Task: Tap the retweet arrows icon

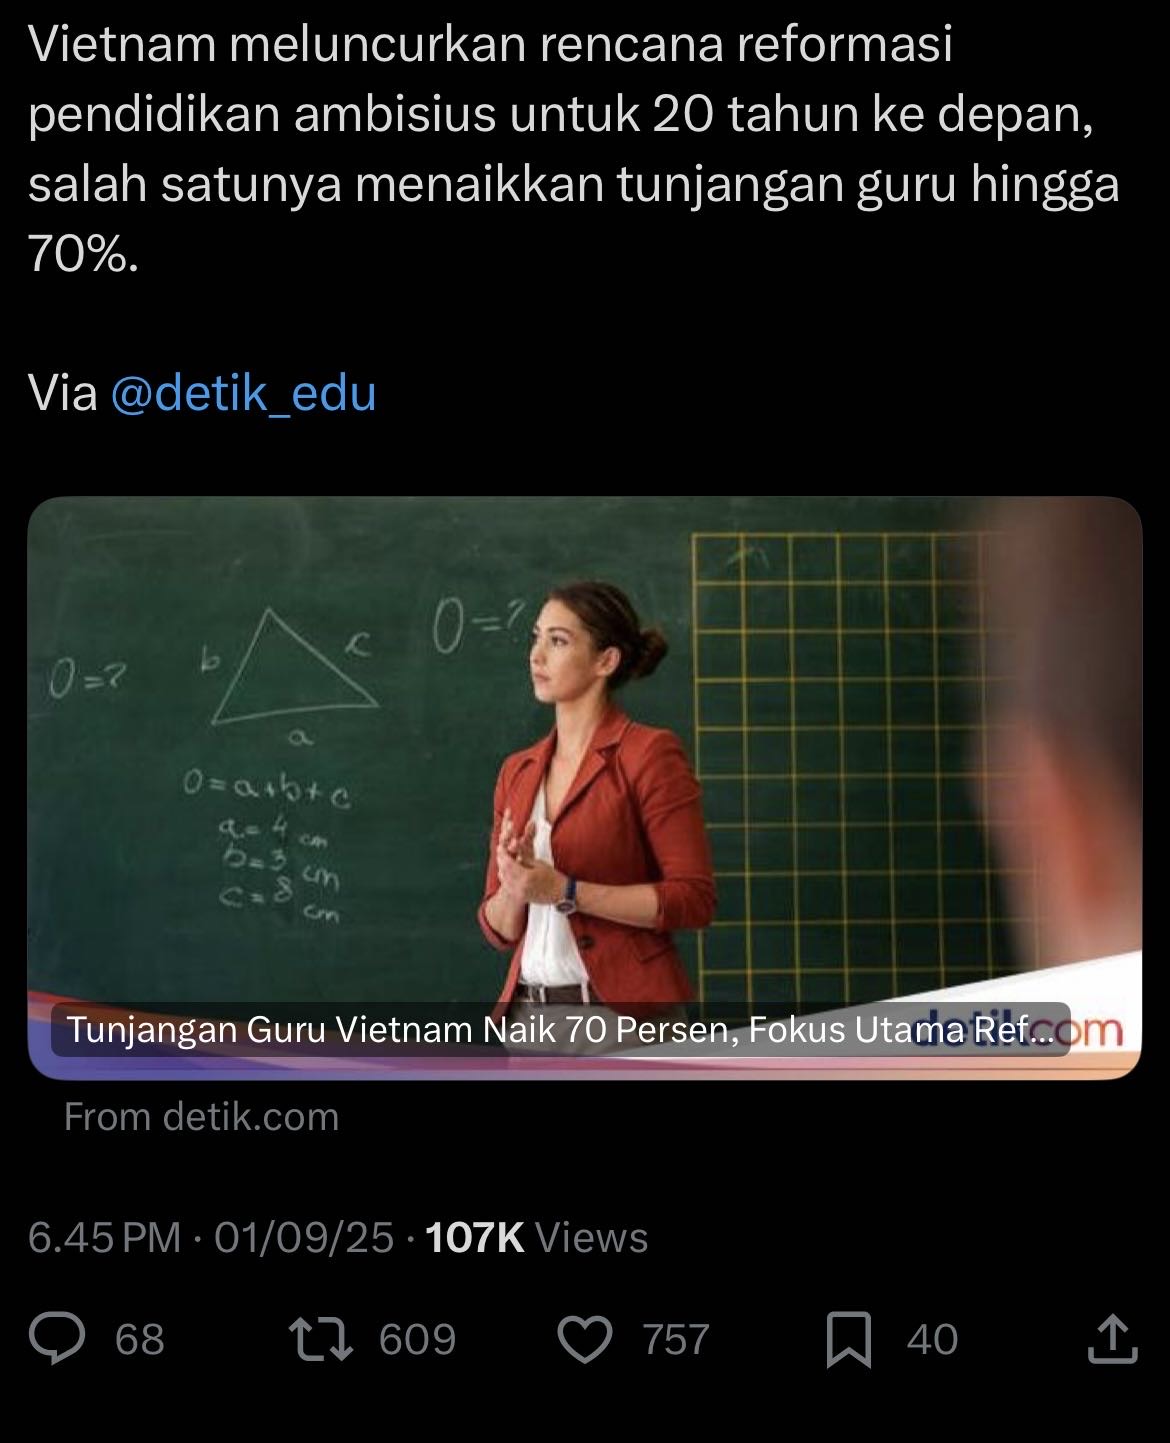Action: click(320, 1339)
